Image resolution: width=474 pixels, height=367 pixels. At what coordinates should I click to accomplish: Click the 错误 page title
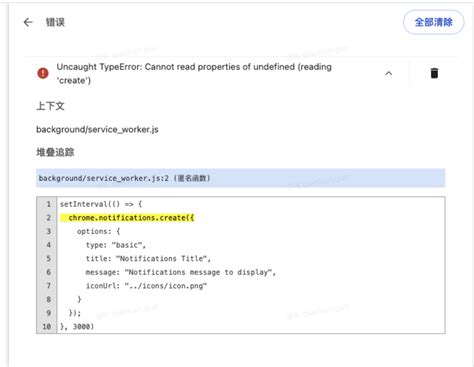(x=55, y=22)
